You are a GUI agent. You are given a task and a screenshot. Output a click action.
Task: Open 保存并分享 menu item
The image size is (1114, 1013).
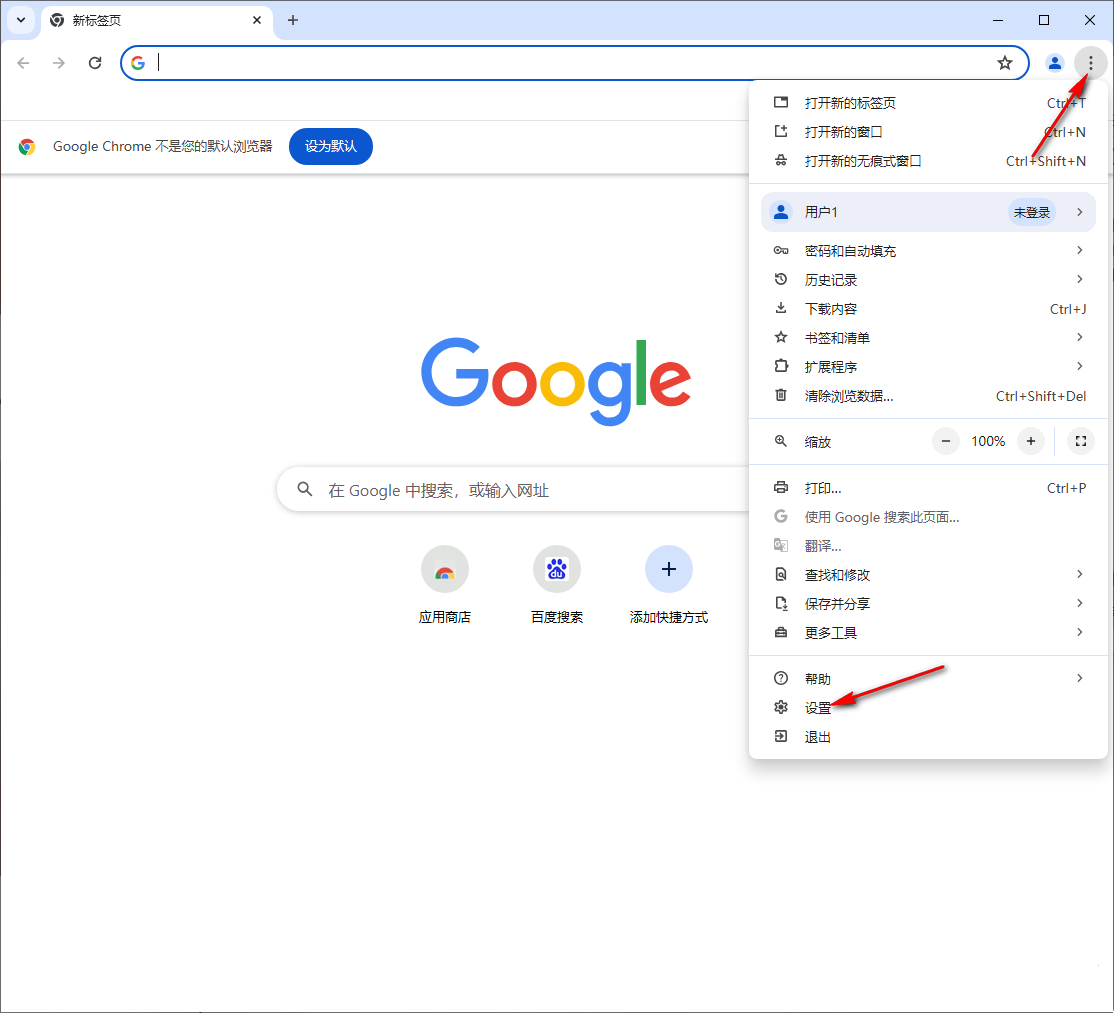(x=929, y=604)
